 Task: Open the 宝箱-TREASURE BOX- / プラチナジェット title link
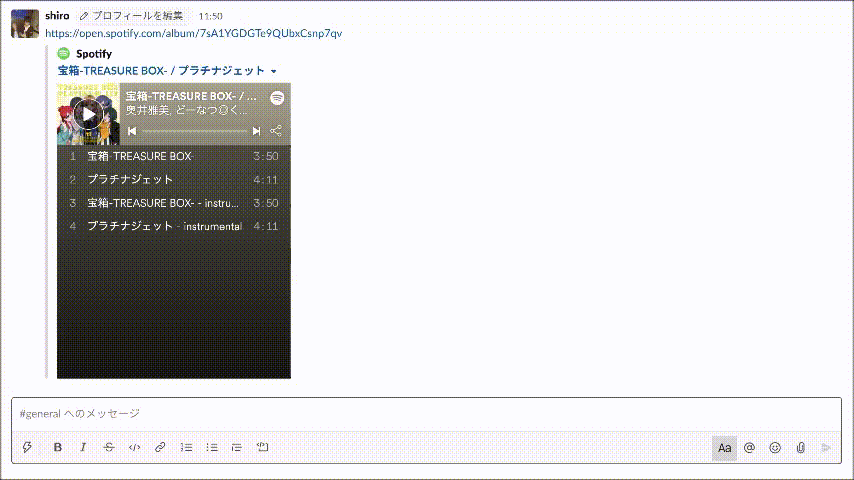tap(161, 71)
